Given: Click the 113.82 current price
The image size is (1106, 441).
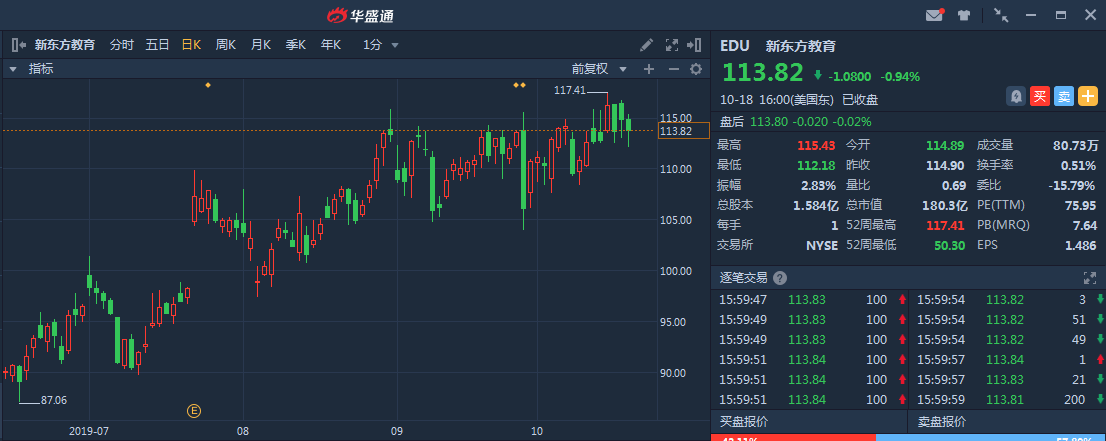Looking at the screenshot, I should [x=762, y=73].
